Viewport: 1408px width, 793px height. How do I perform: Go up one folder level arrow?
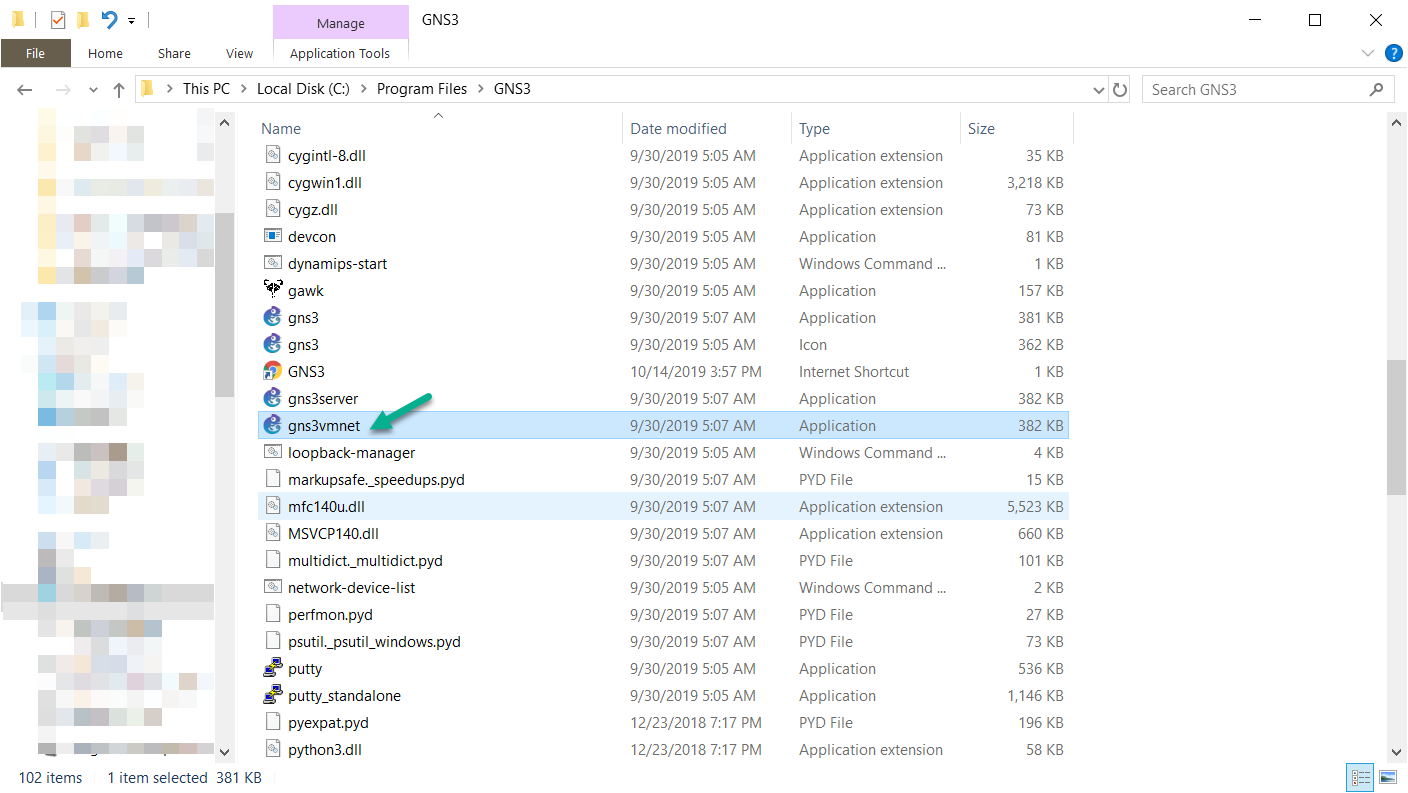pos(119,89)
